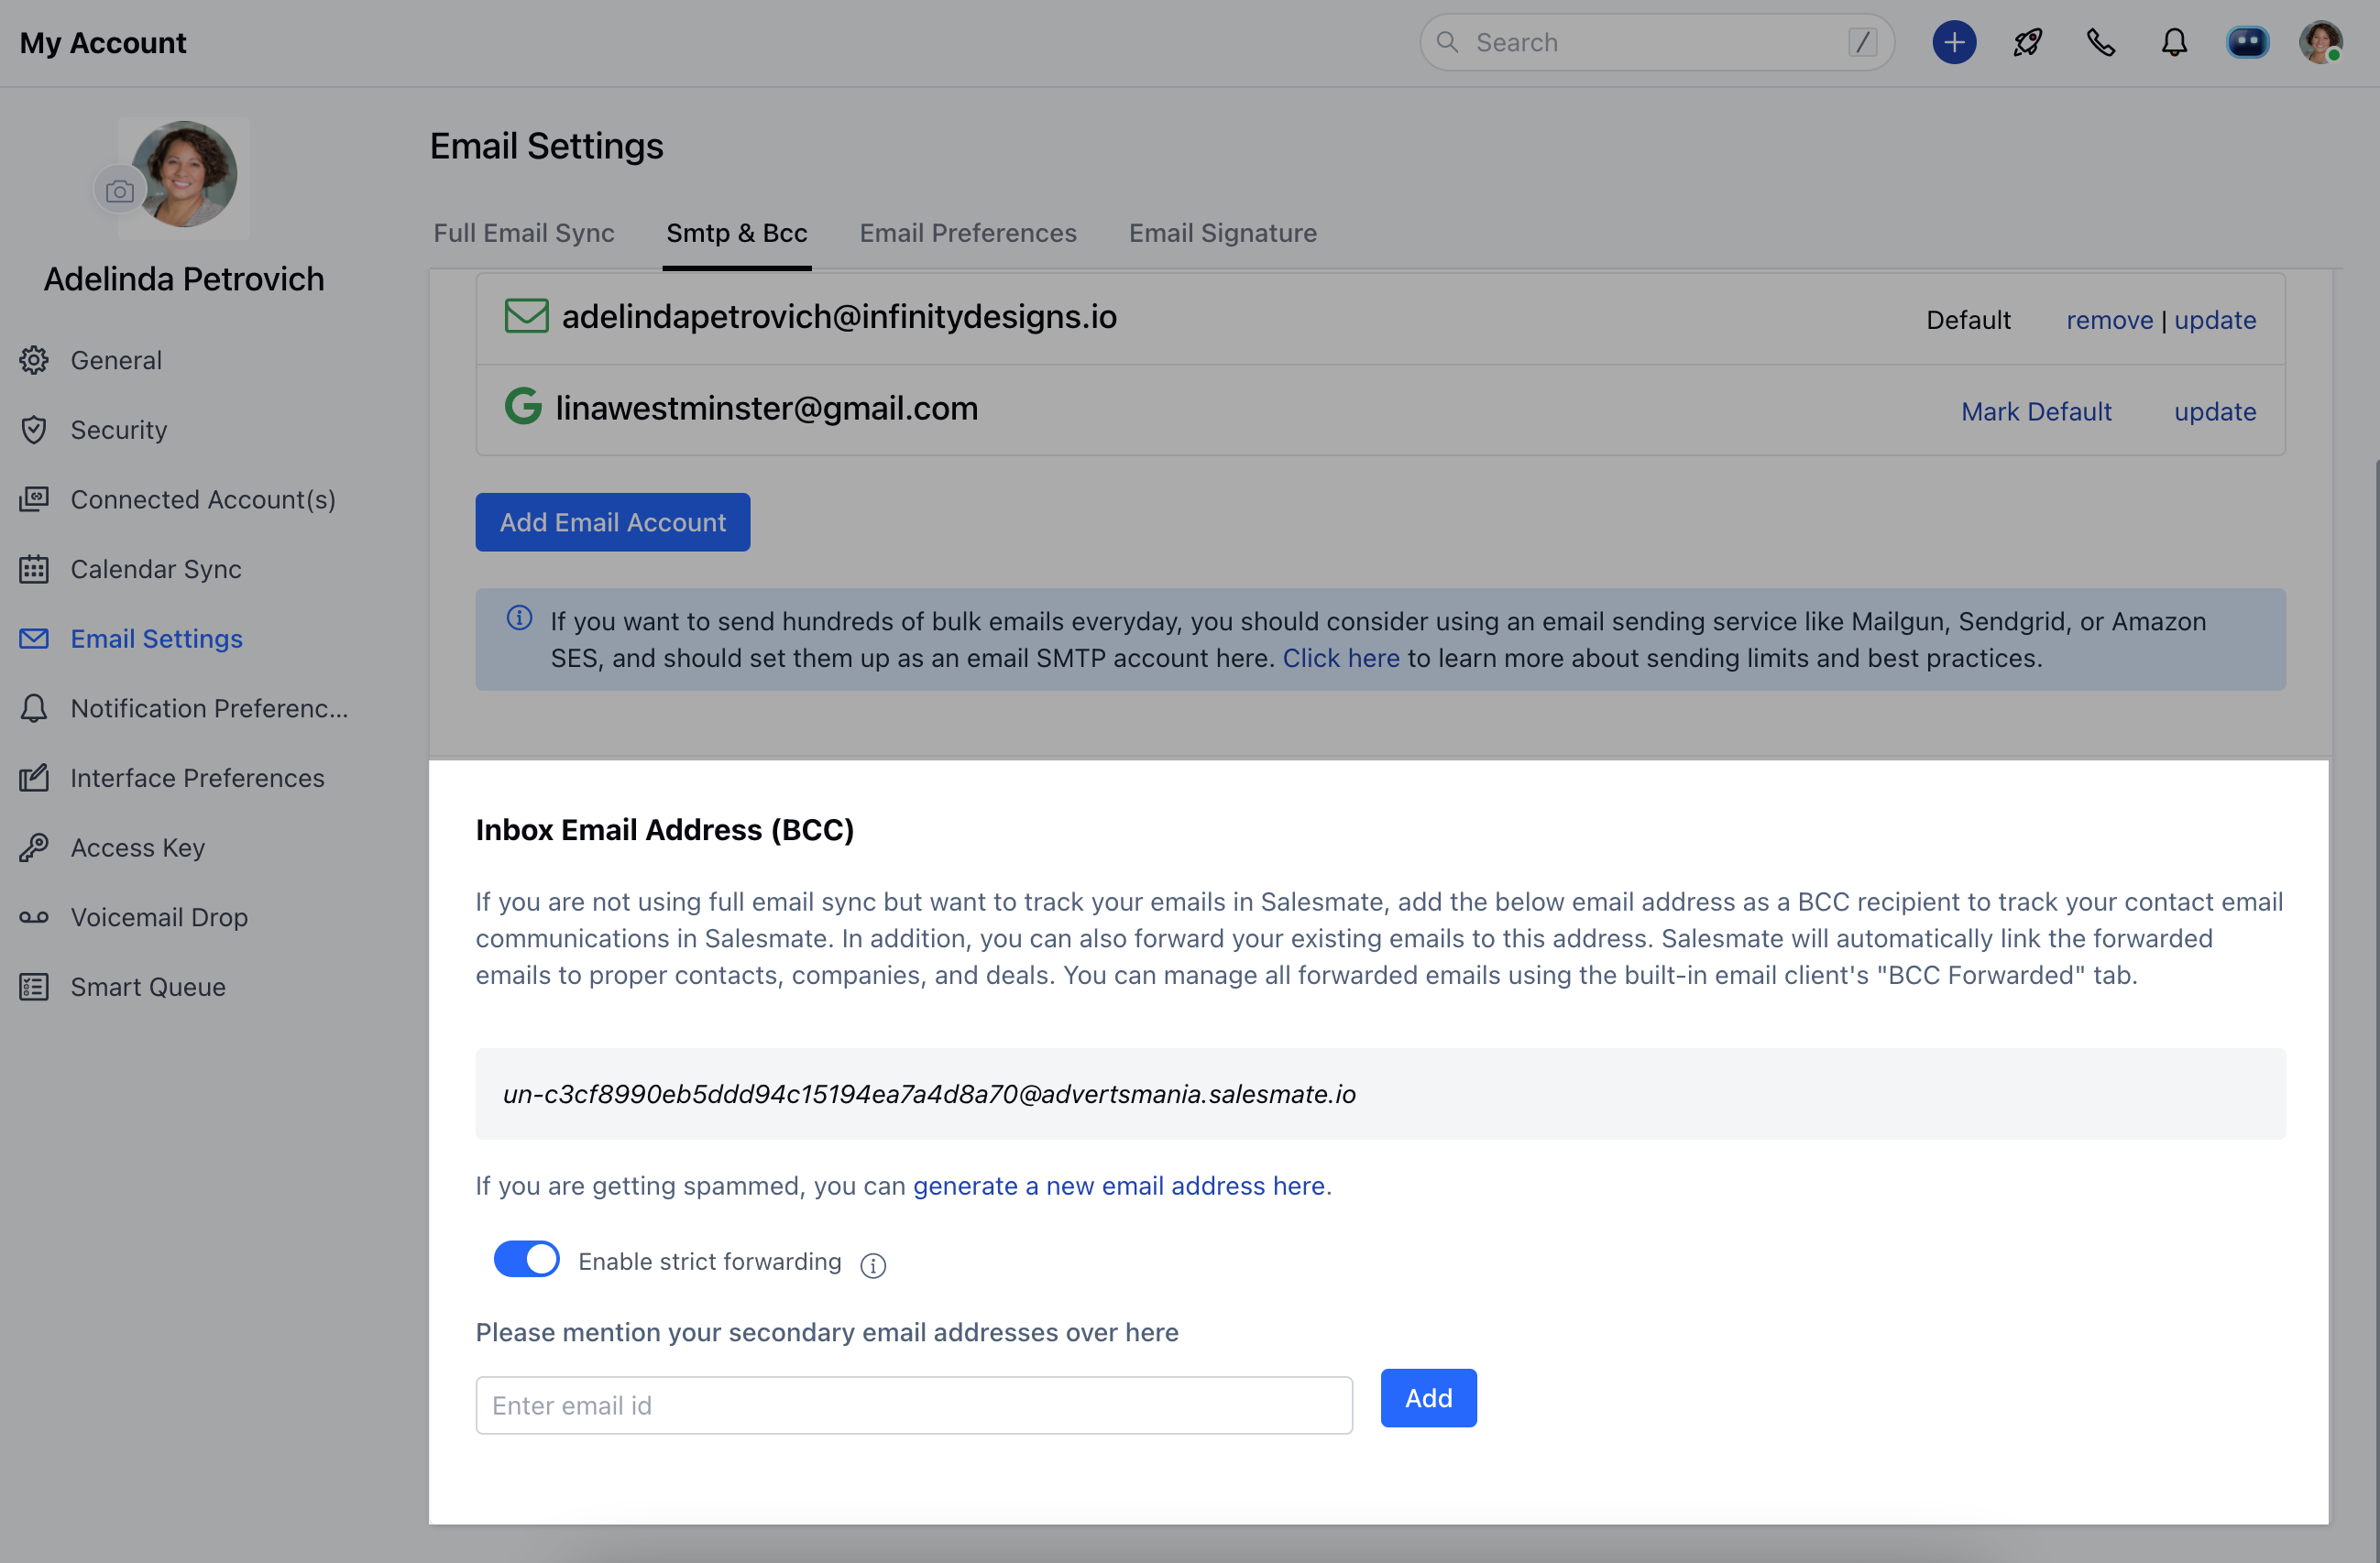
Task: Go to Access Key settings
Action: (x=137, y=847)
